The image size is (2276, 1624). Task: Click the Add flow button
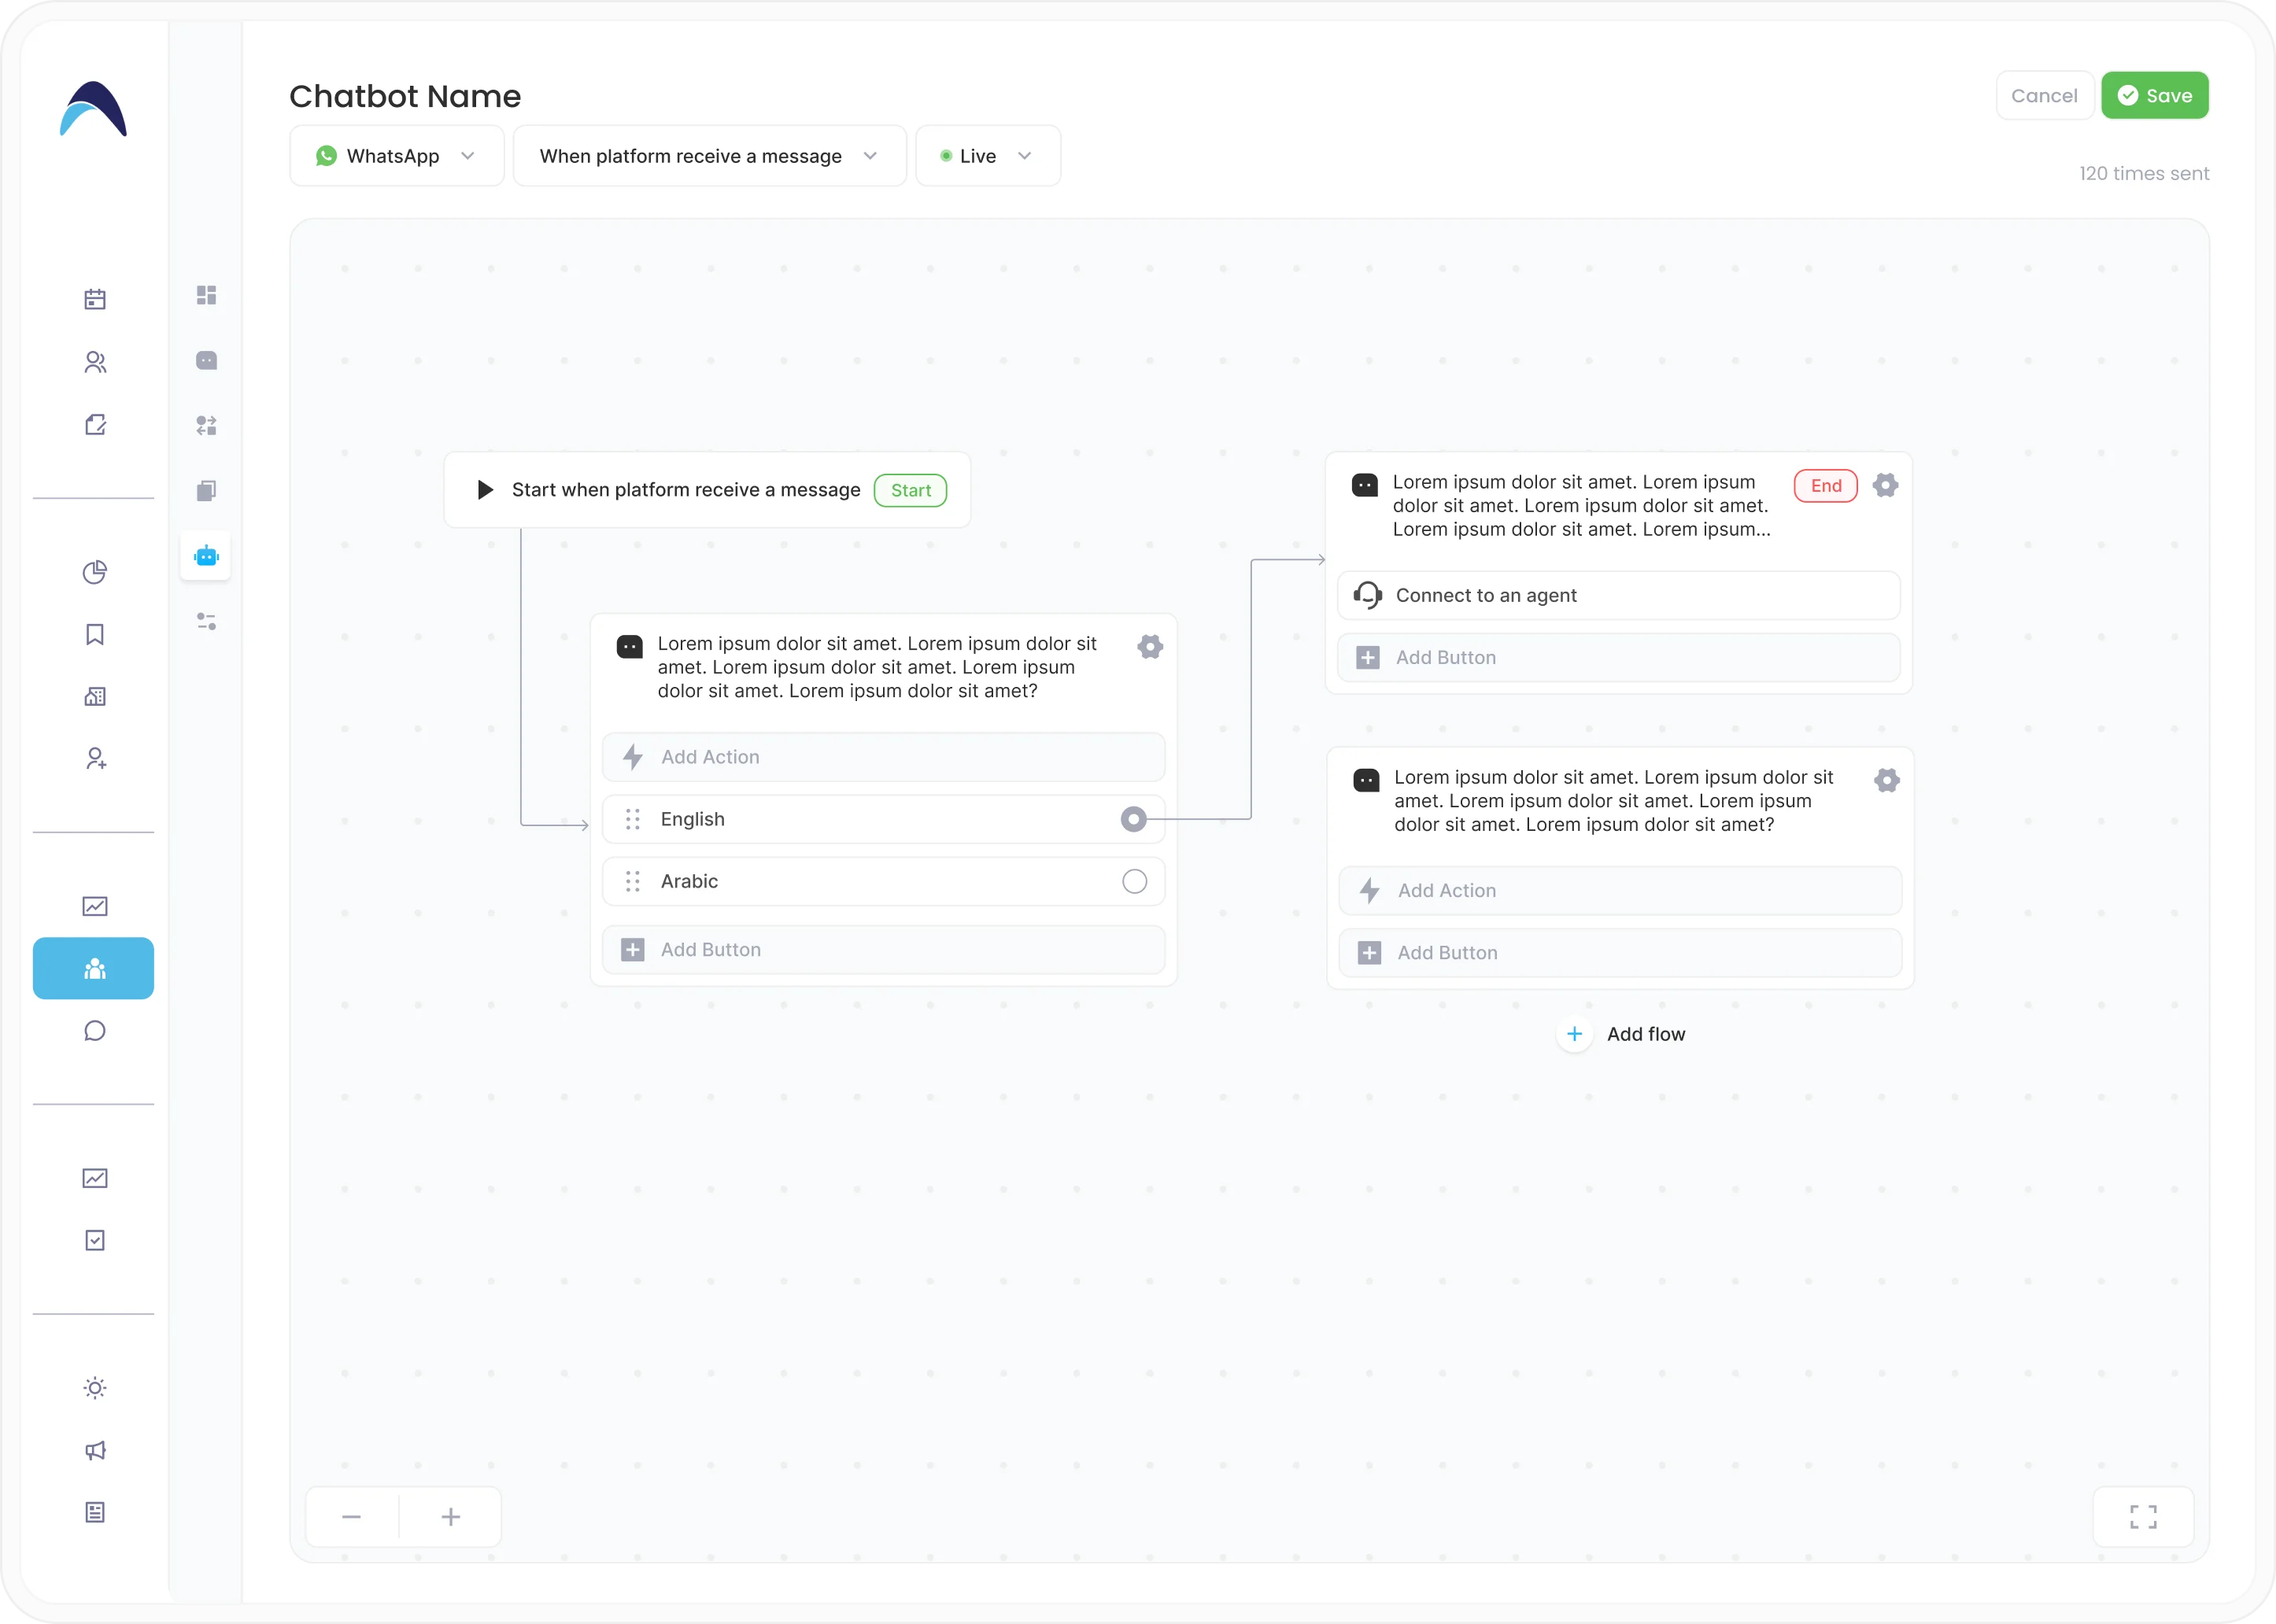1621,1034
